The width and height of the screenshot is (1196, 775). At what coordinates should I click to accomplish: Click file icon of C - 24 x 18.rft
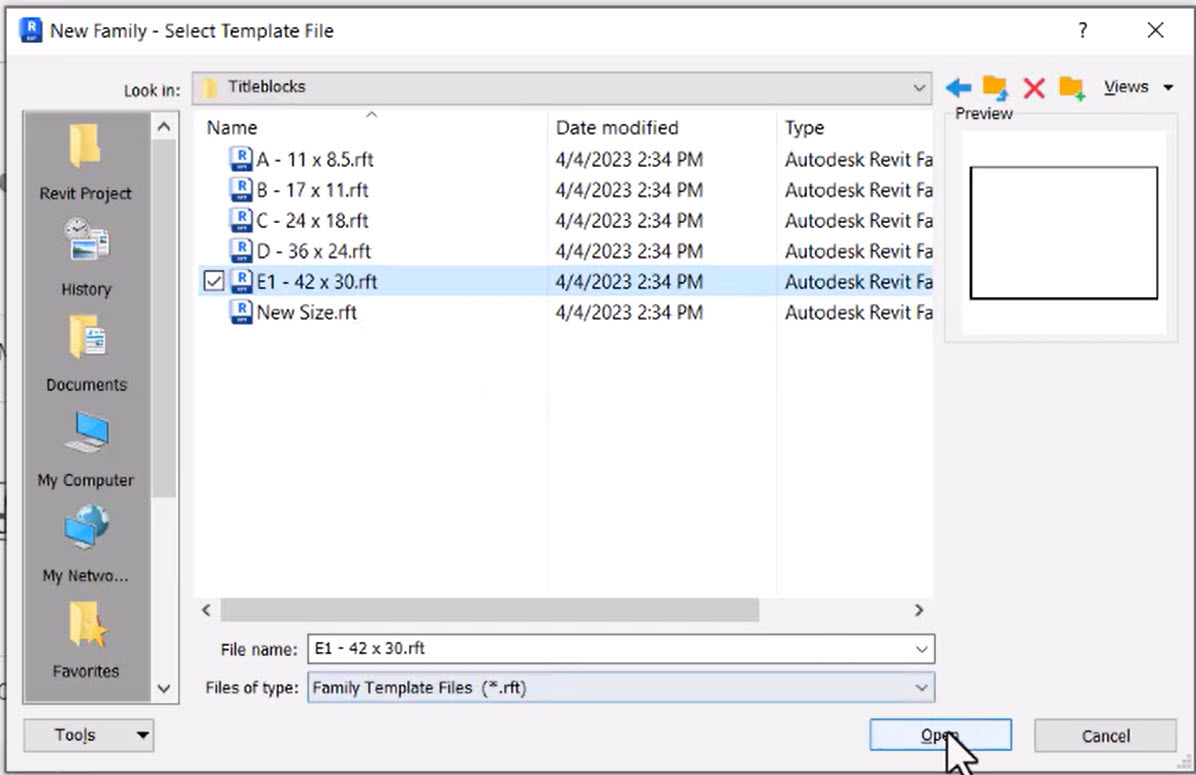click(241, 220)
